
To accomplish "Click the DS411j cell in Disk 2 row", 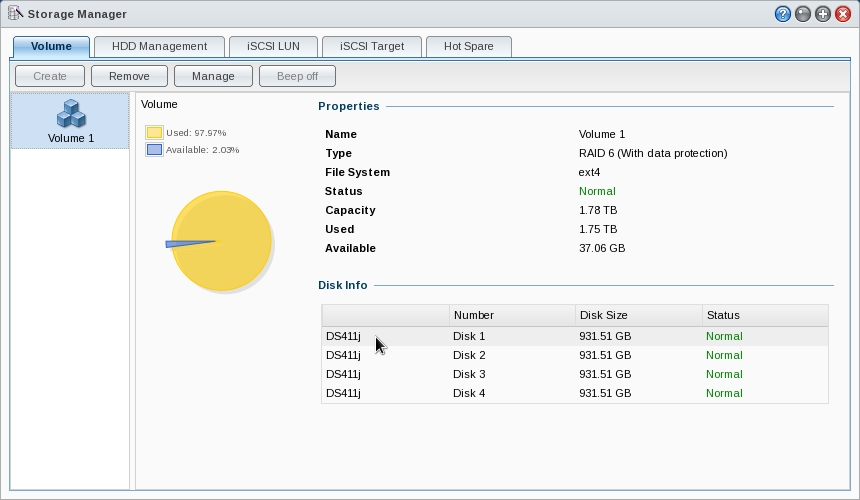I will pyautogui.click(x=343, y=355).
